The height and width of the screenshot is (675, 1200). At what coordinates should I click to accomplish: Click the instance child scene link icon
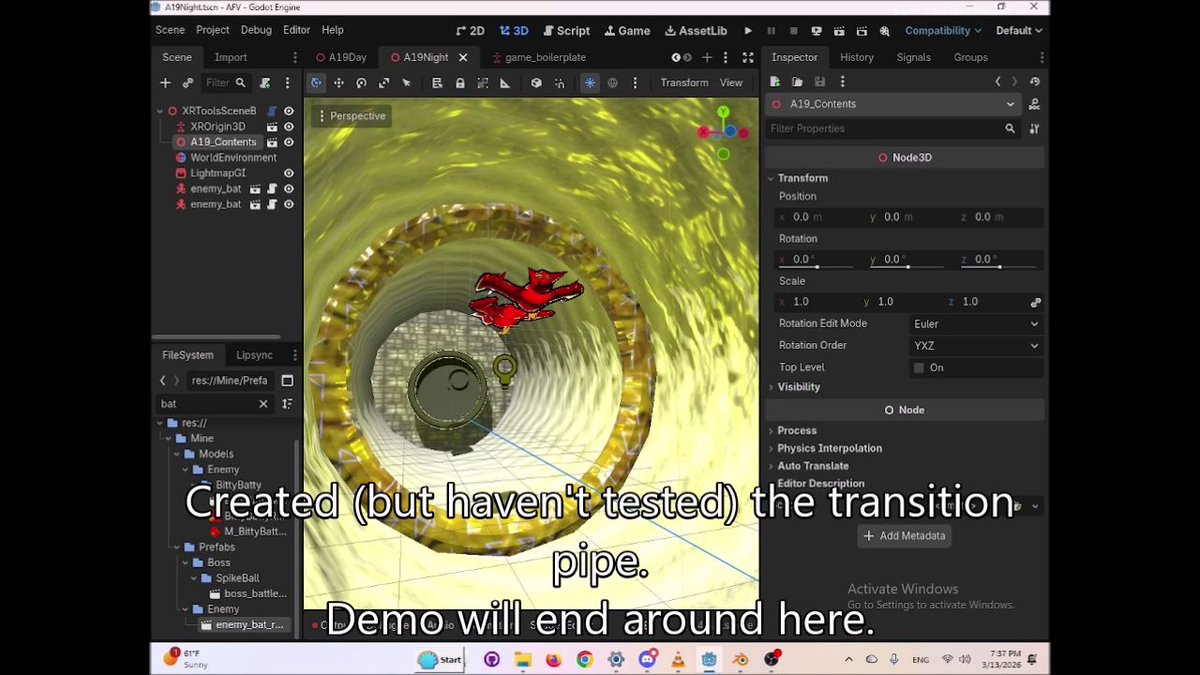tap(187, 83)
